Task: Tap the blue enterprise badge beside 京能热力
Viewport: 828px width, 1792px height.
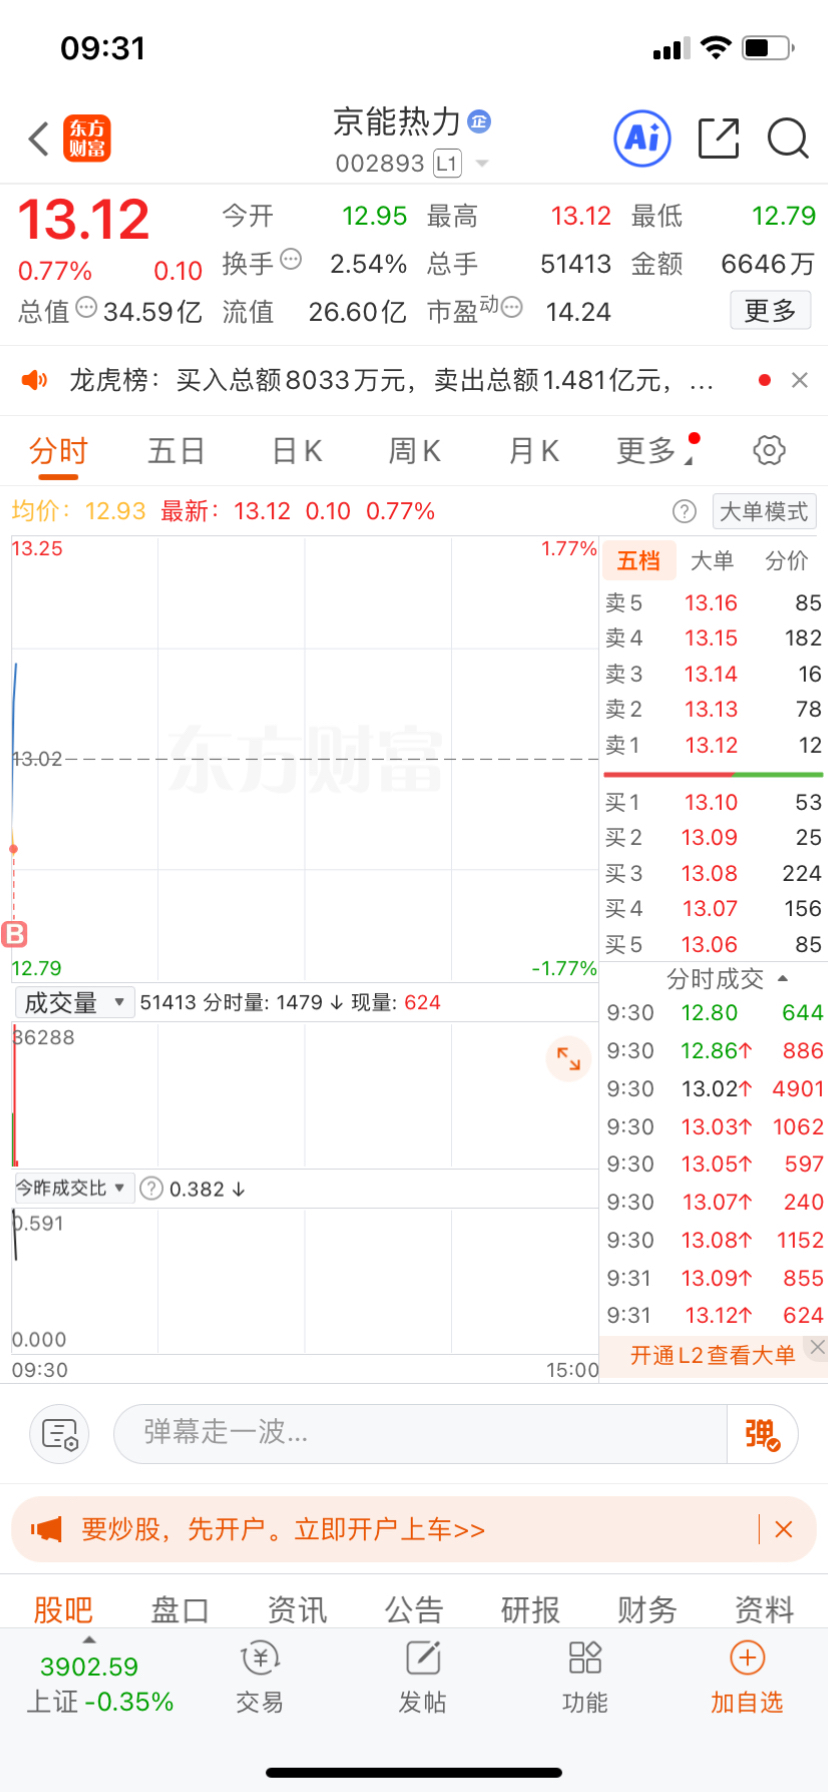Action: 479,122
